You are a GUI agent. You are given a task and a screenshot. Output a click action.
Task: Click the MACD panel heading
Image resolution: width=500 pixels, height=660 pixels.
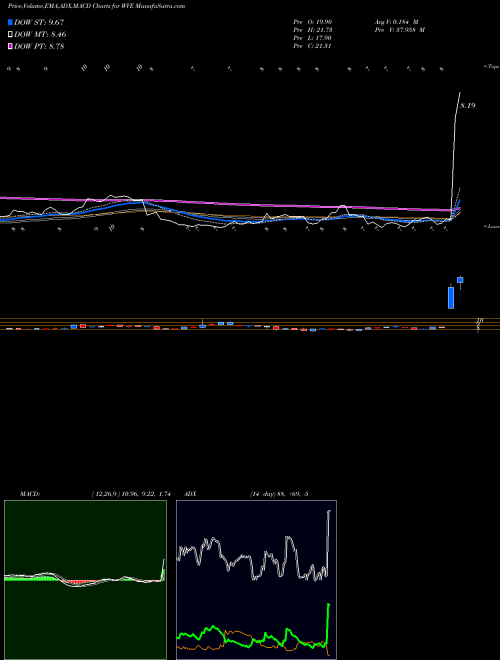pos(29,494)
